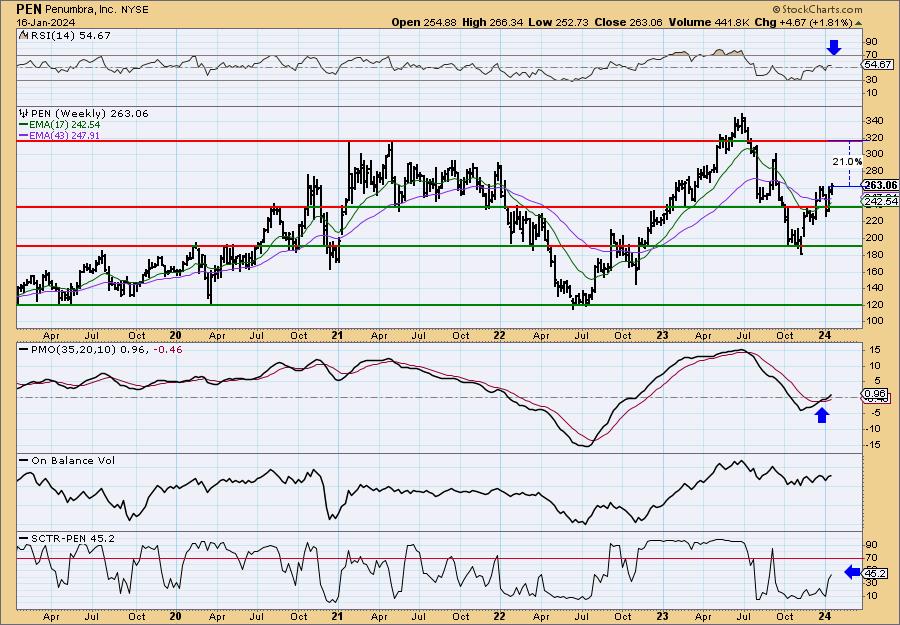Click the On Balance Vol label
Screen dimensions: 900x625
click(x=73, y=460)
